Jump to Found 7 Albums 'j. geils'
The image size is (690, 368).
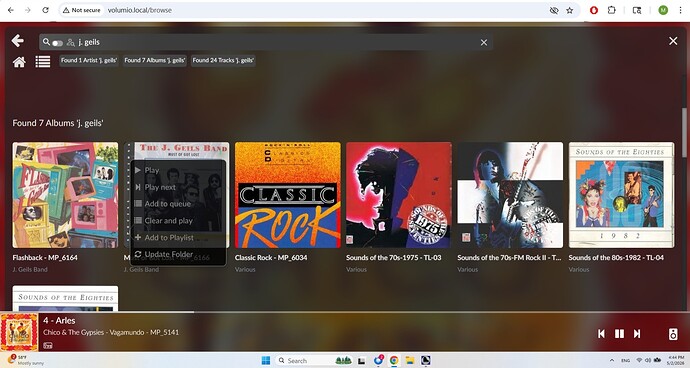154,60
